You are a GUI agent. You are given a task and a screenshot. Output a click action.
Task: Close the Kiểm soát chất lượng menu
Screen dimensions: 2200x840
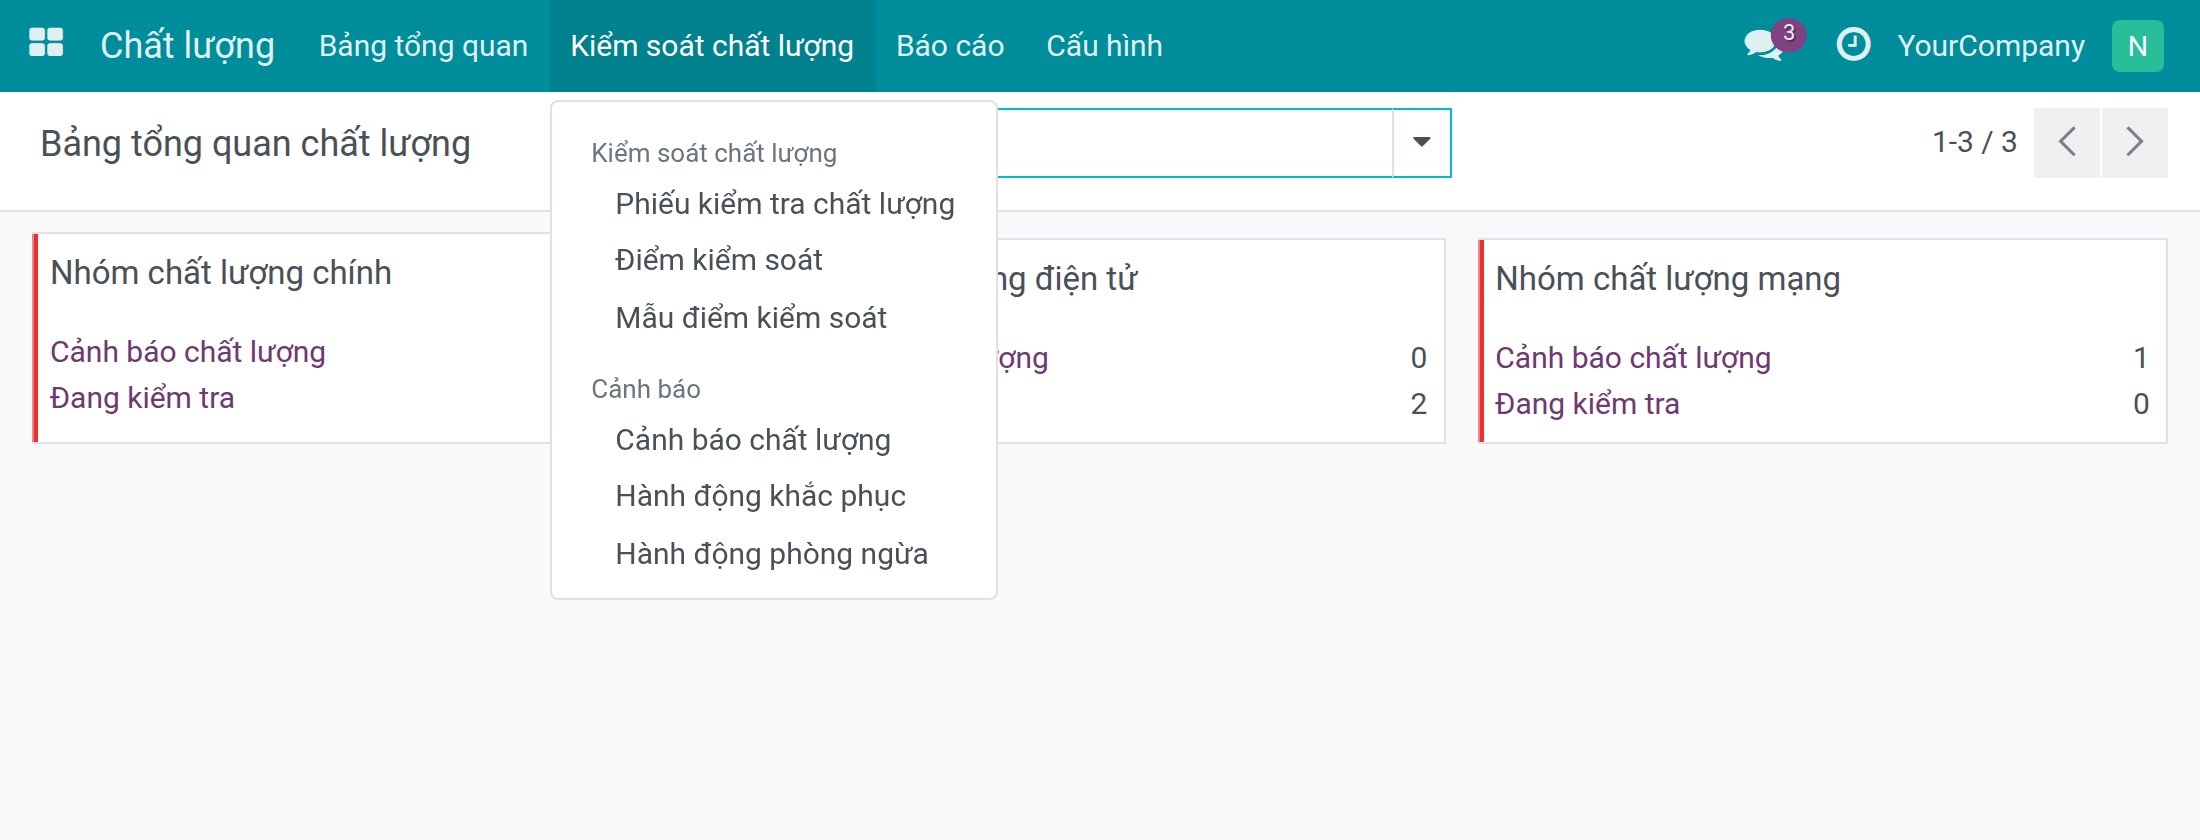coord(712,46)
